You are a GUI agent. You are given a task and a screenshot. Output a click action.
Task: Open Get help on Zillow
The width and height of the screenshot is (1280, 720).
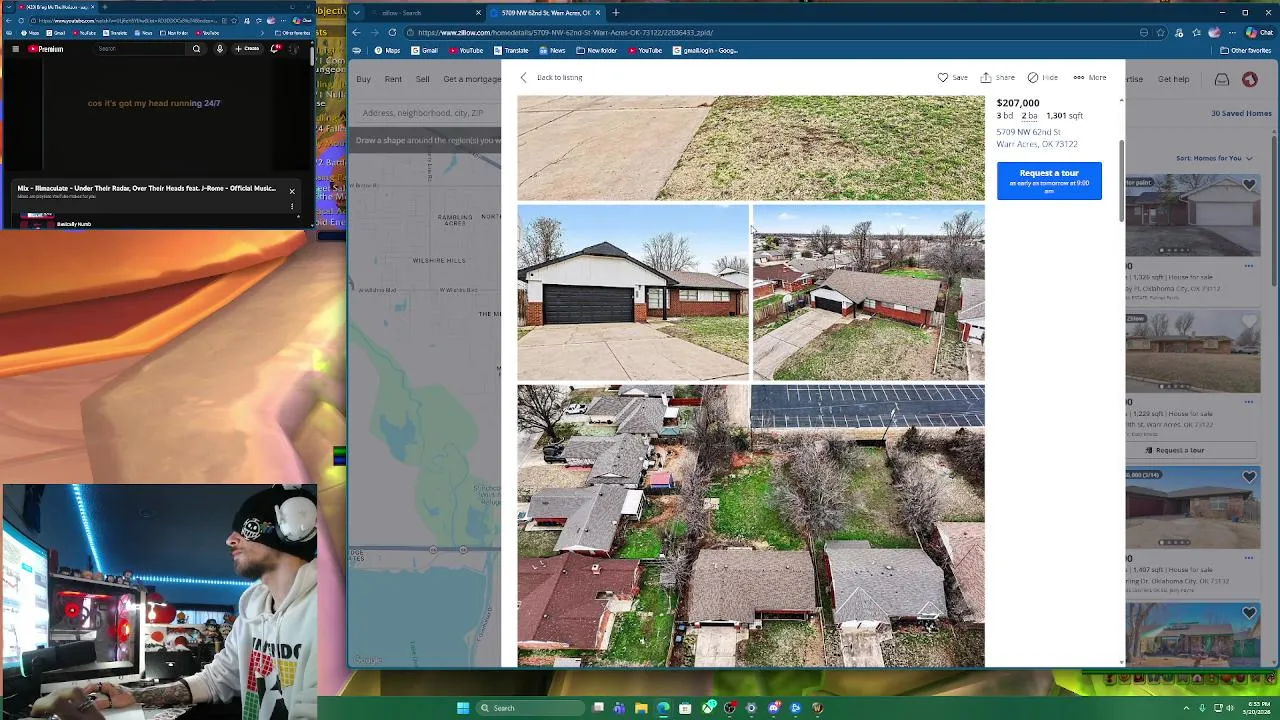[x=1174, y=79]
